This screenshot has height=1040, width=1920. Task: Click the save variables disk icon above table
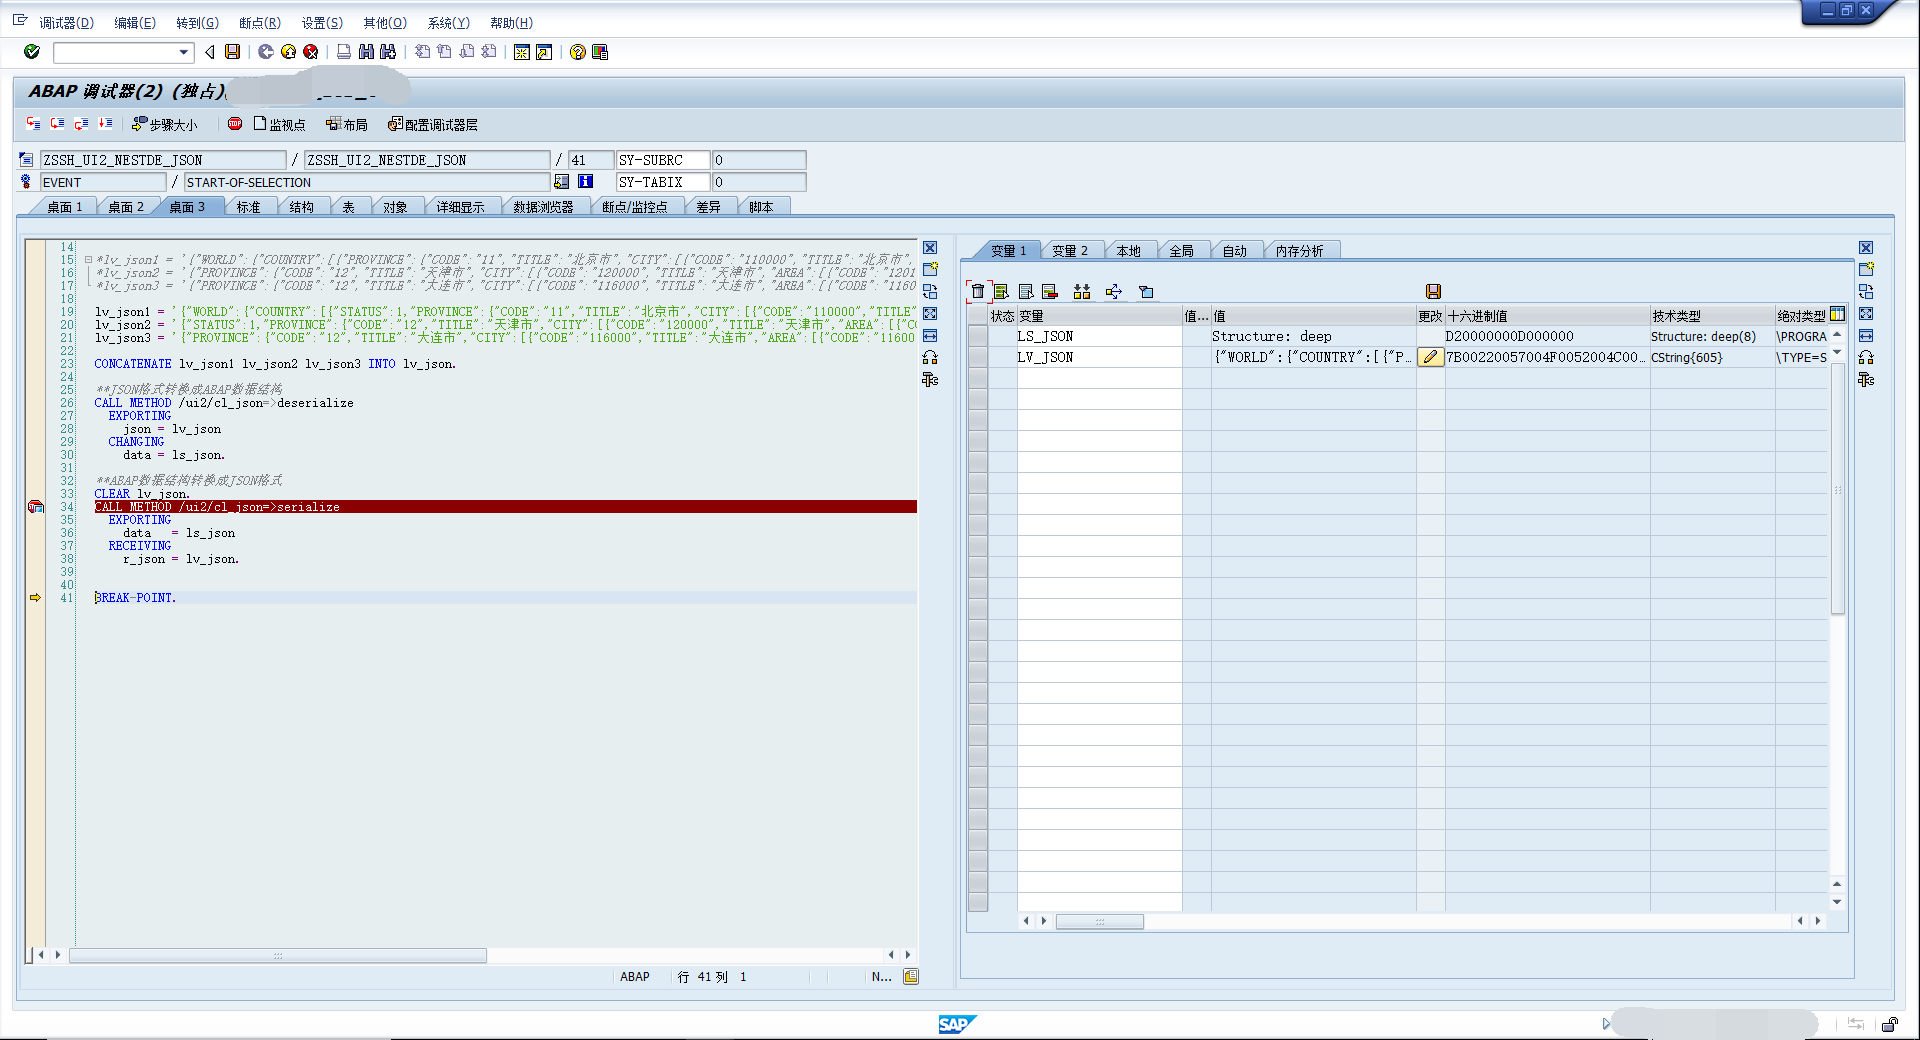click(1433, 291)
